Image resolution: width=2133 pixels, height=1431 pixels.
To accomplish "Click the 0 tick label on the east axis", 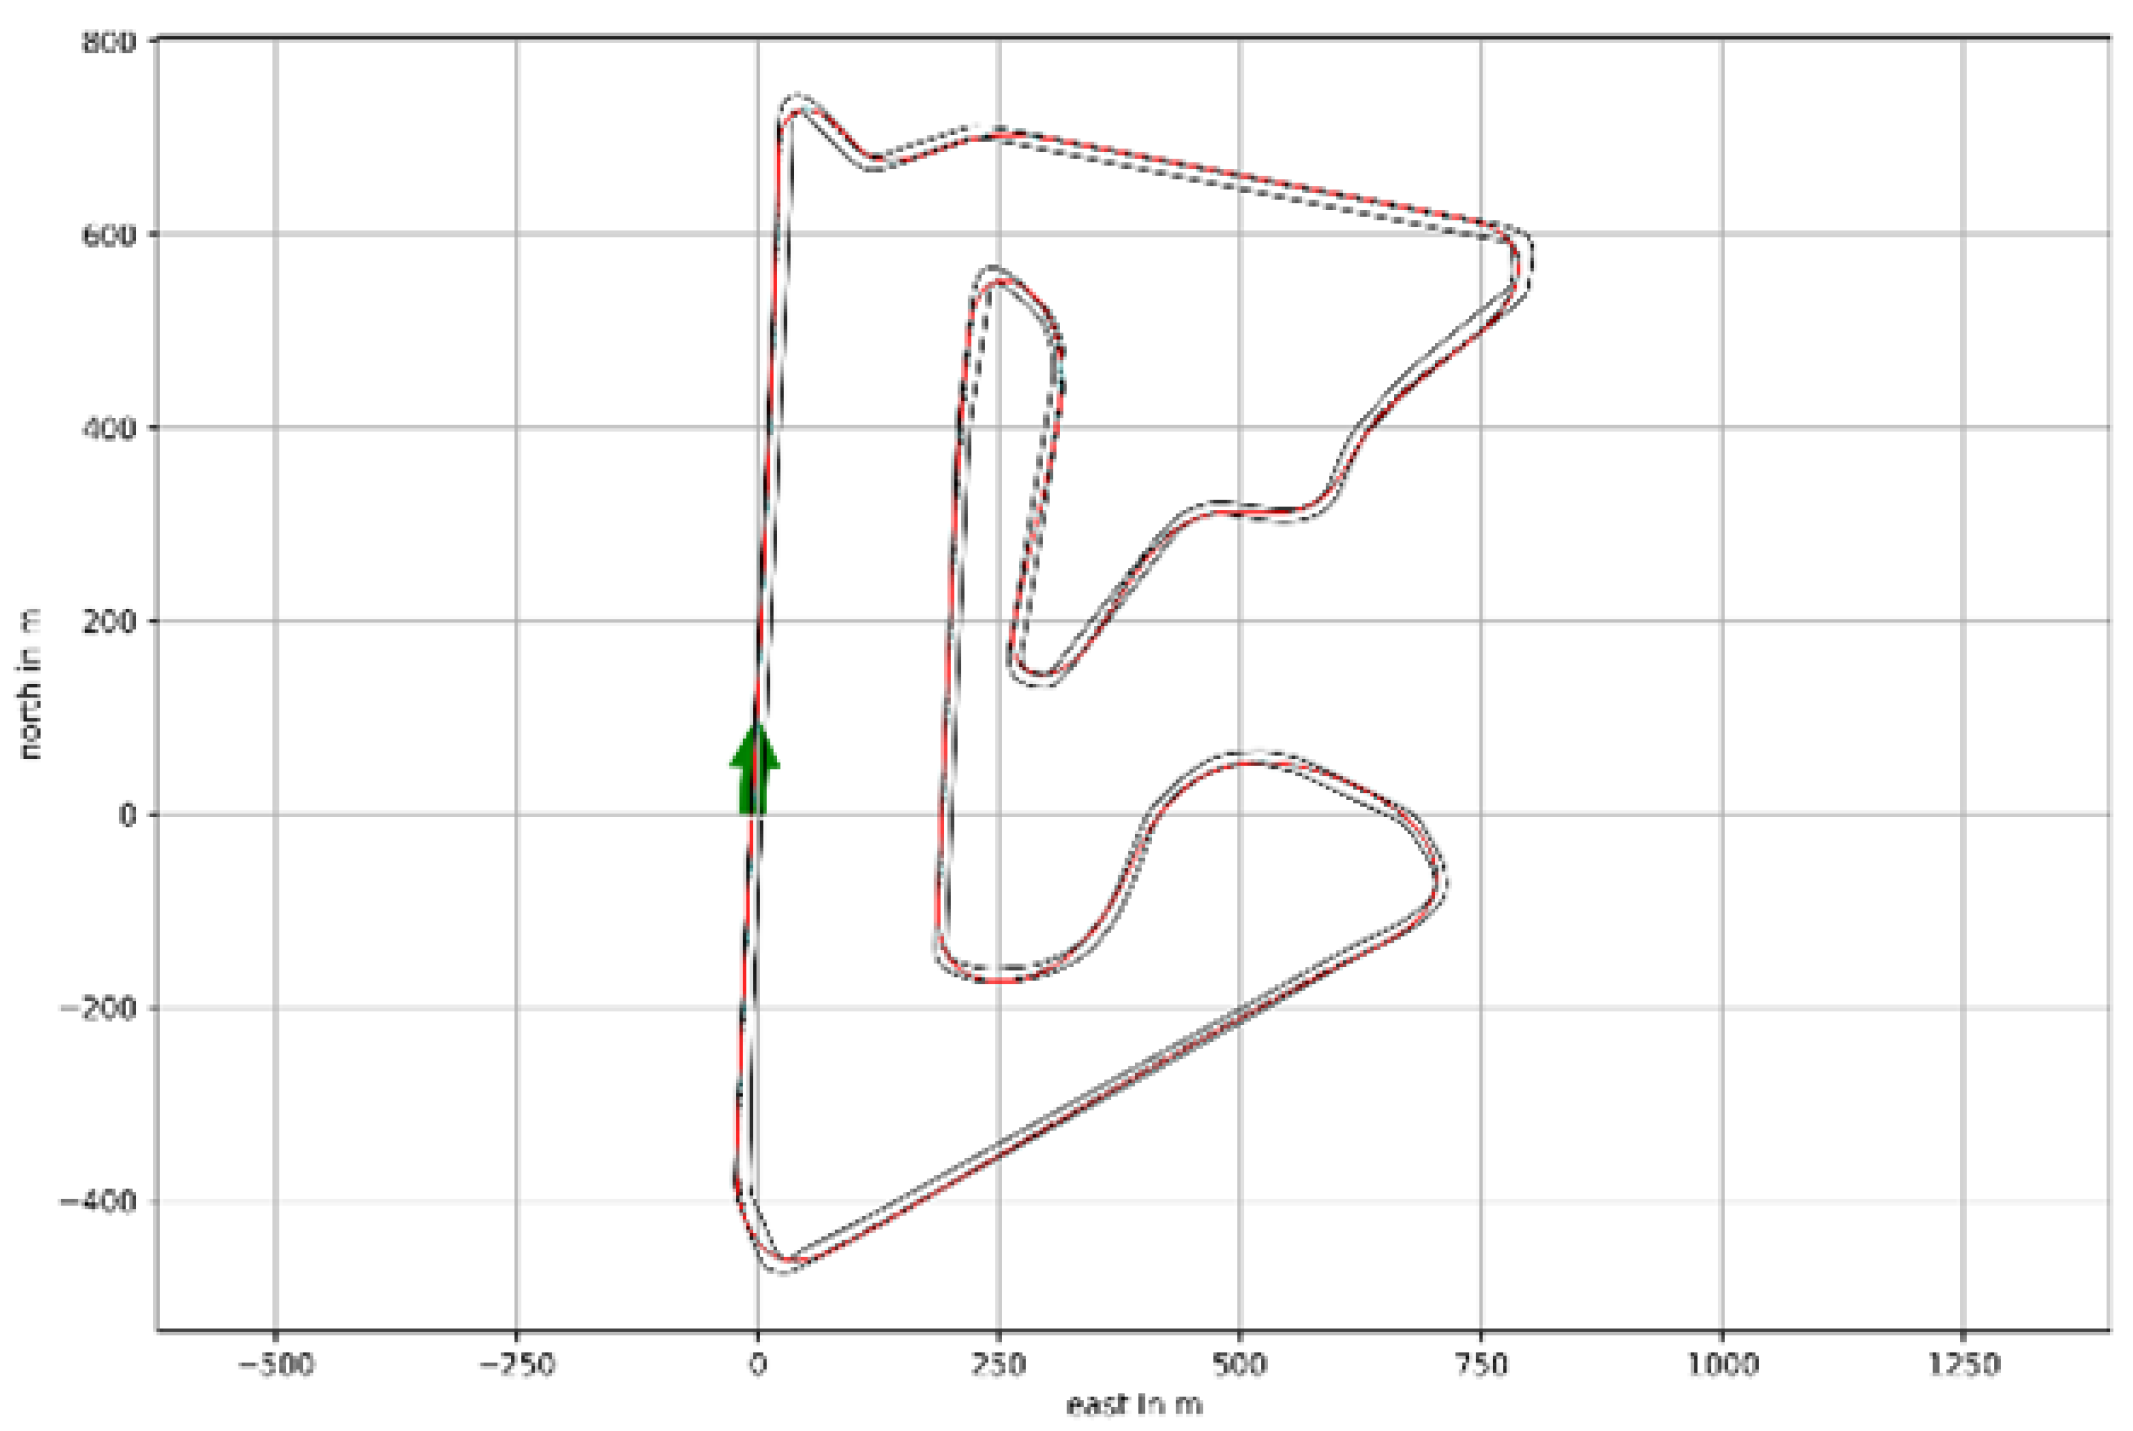I will (757, 1365).
